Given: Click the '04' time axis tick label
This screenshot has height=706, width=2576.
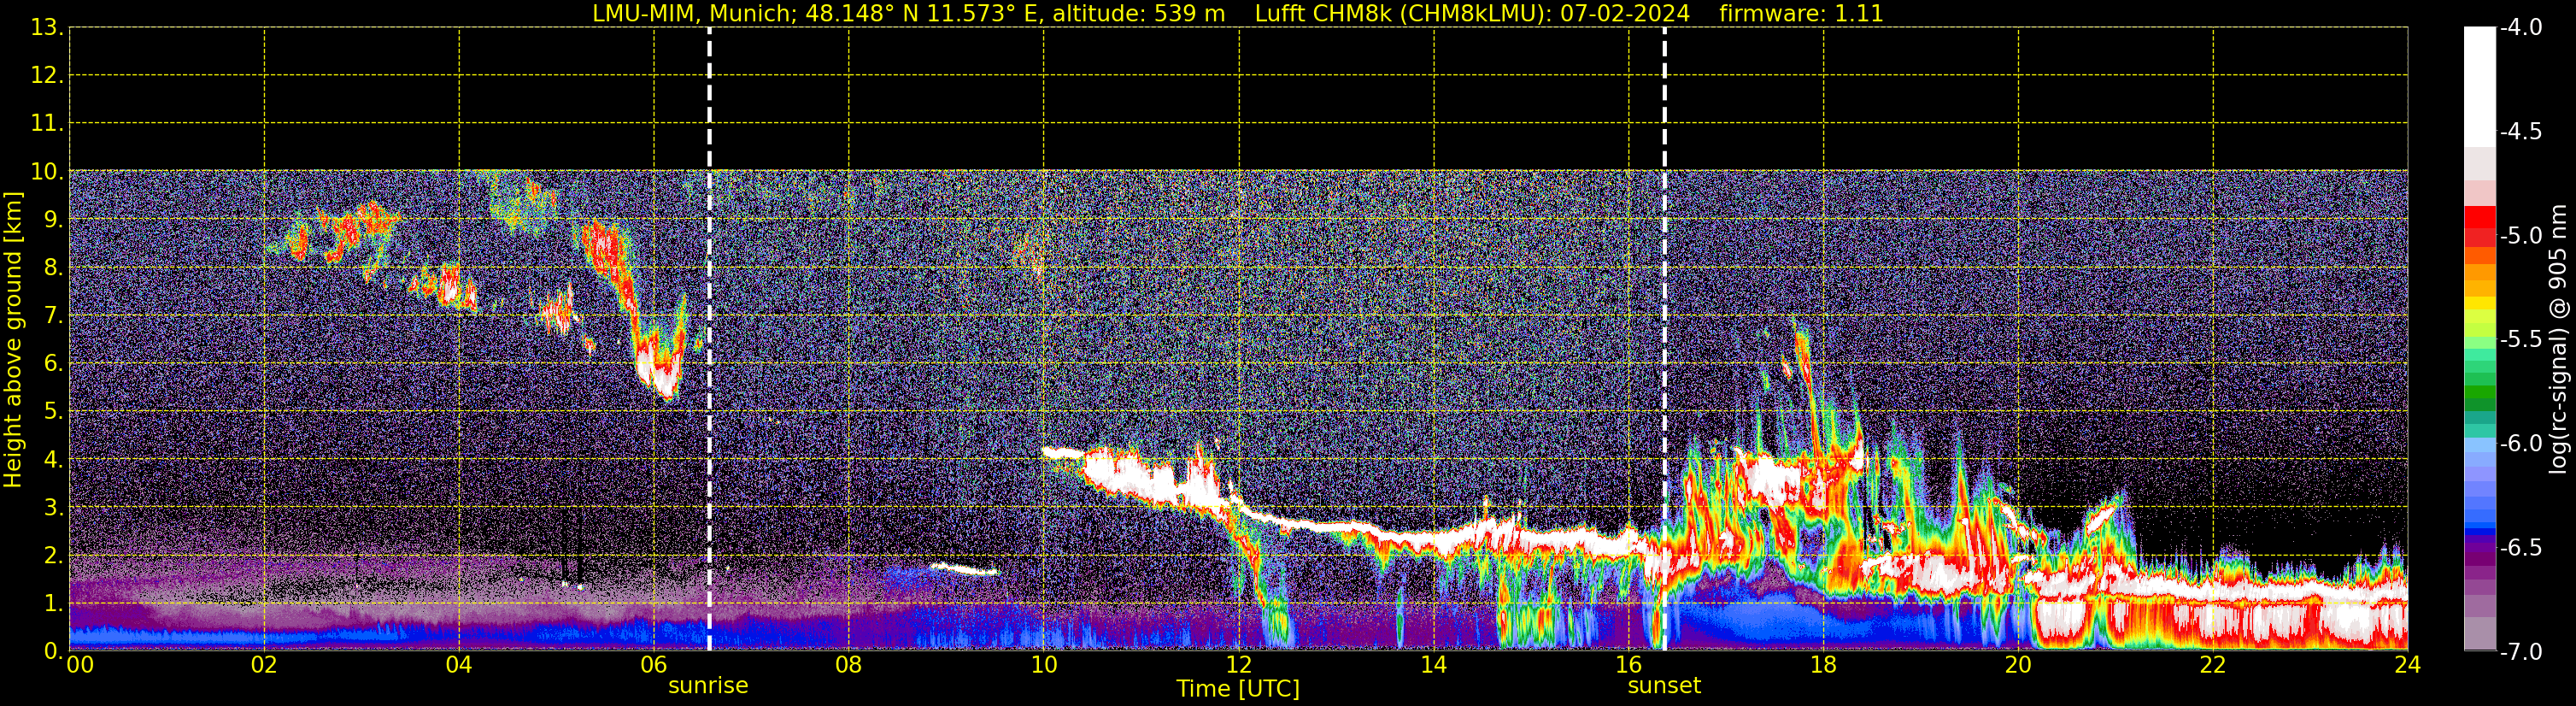Looking at the screenshot, I should click(x=459, y=665).
